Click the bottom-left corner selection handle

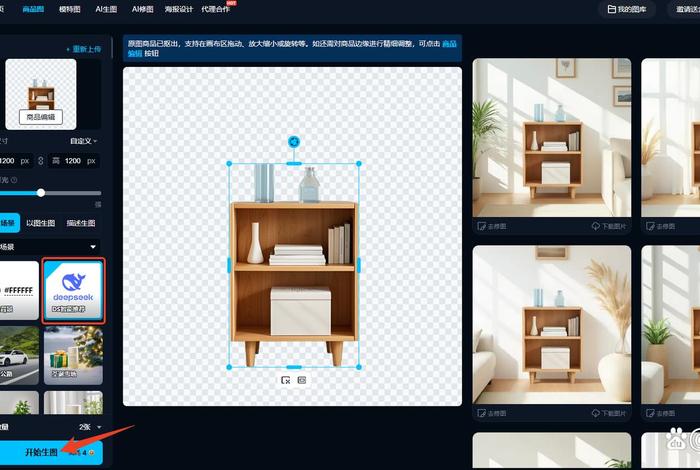[x=229, y=367]
